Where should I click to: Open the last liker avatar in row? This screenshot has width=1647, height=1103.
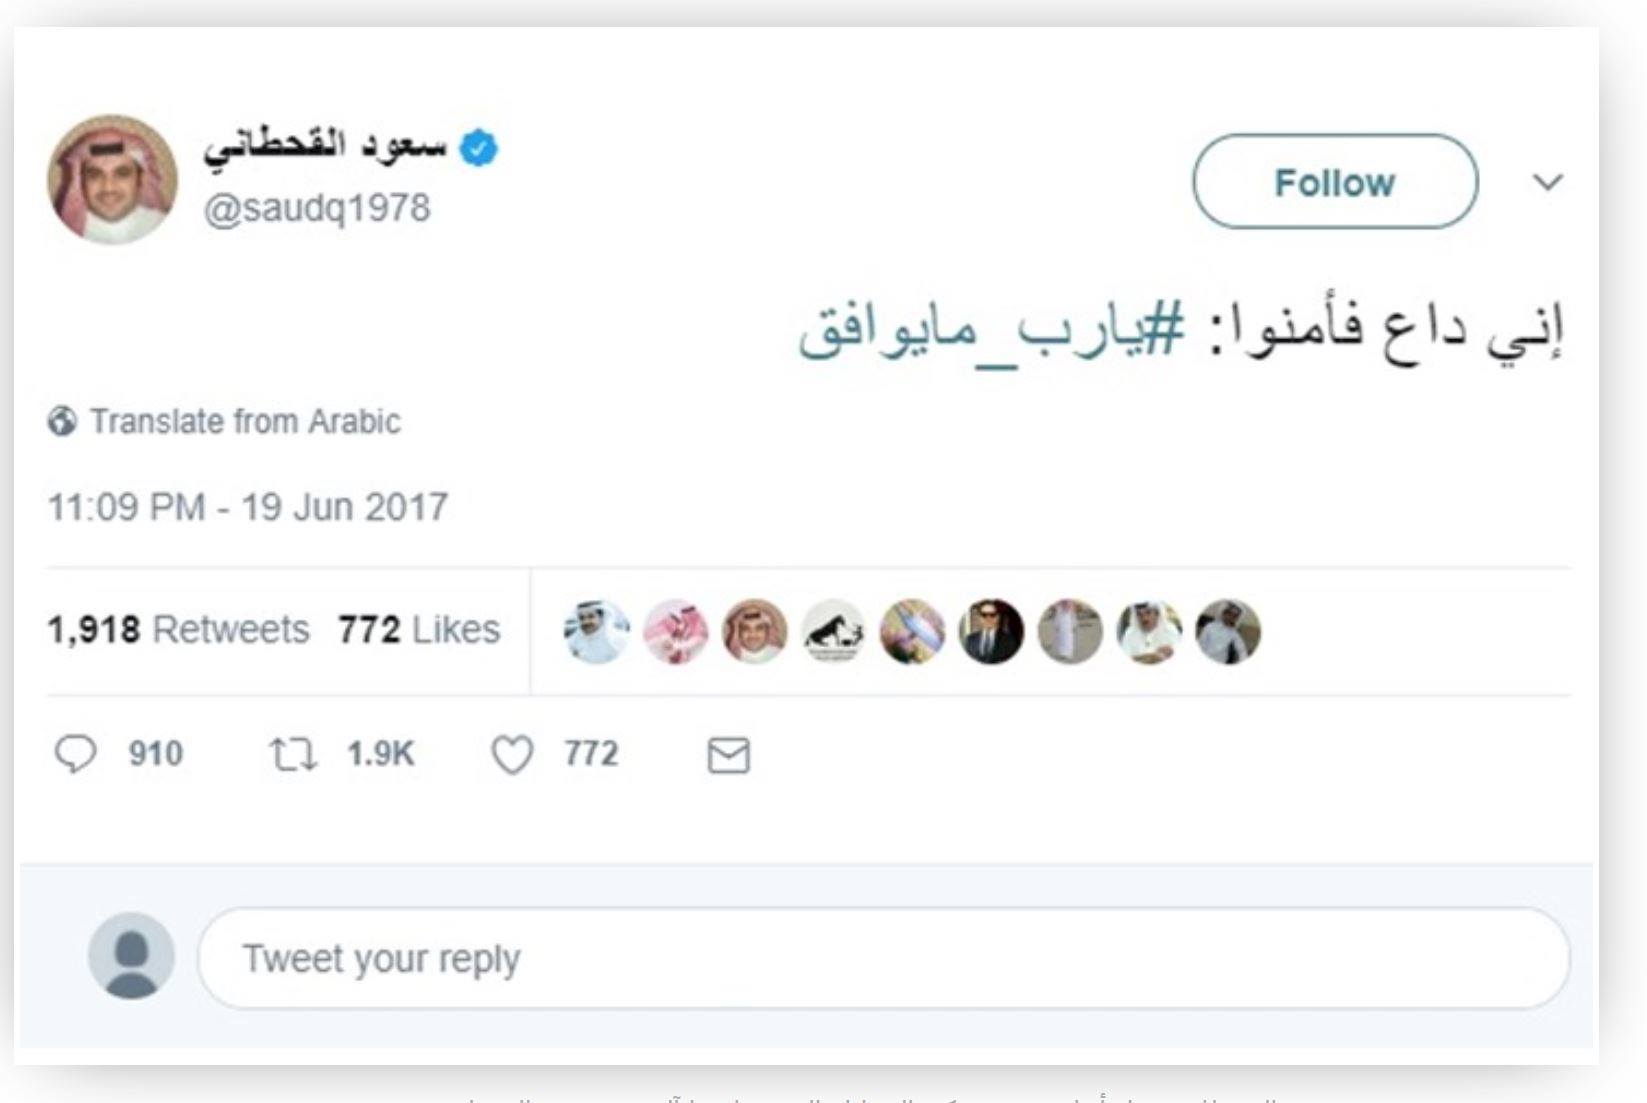[x=1228, y=632]
